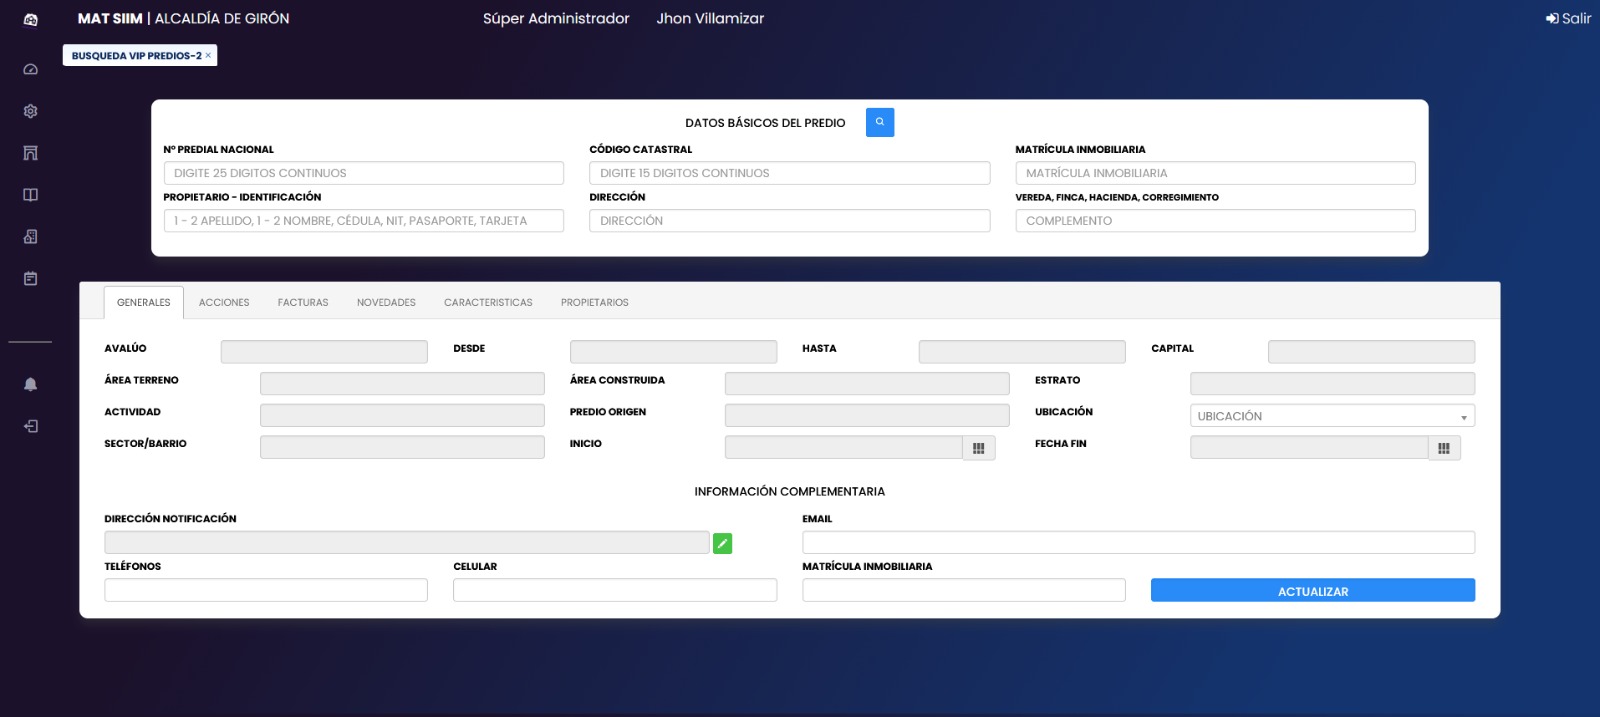
Task: Open the notifications bell icon
Action: pos(30,384)
